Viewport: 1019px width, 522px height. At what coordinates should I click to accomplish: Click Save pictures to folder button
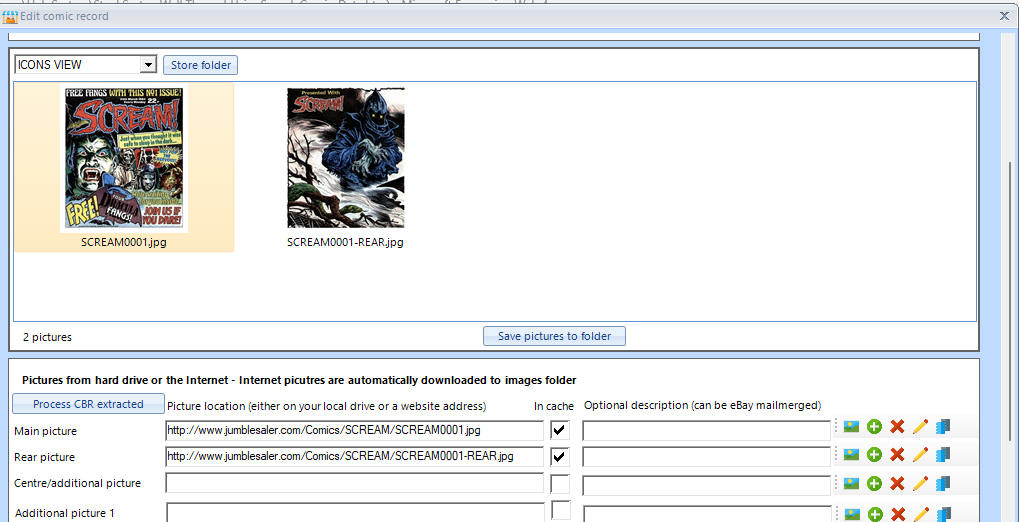(554, 336)
